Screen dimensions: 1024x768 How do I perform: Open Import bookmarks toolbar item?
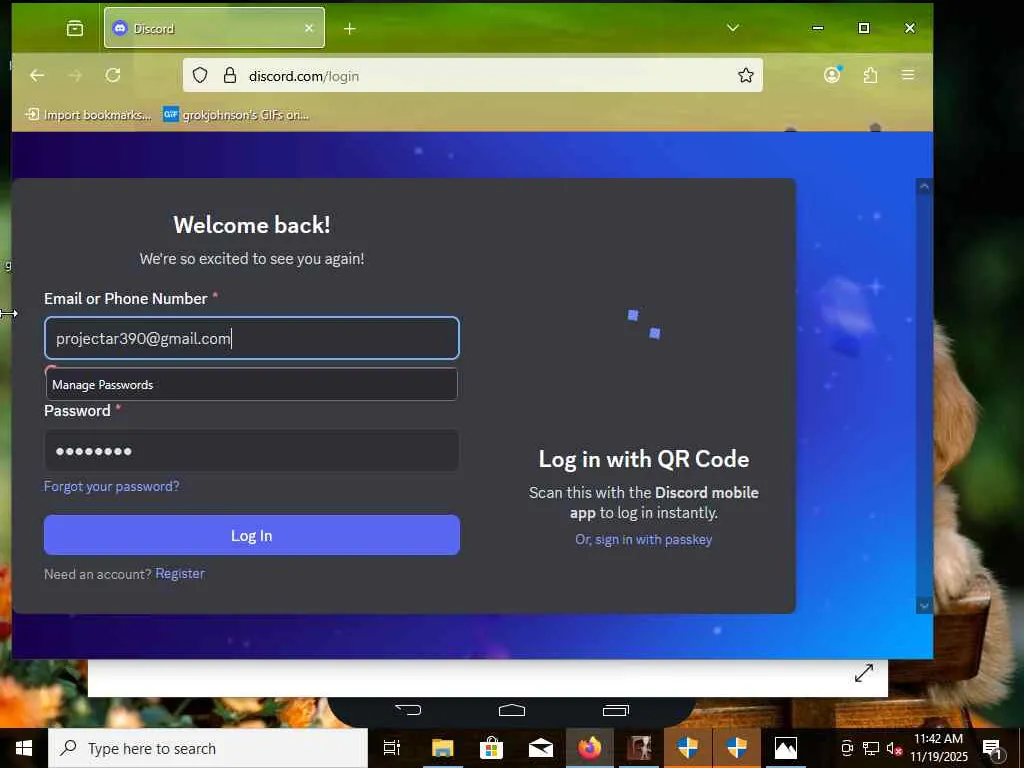click(89, 115)
